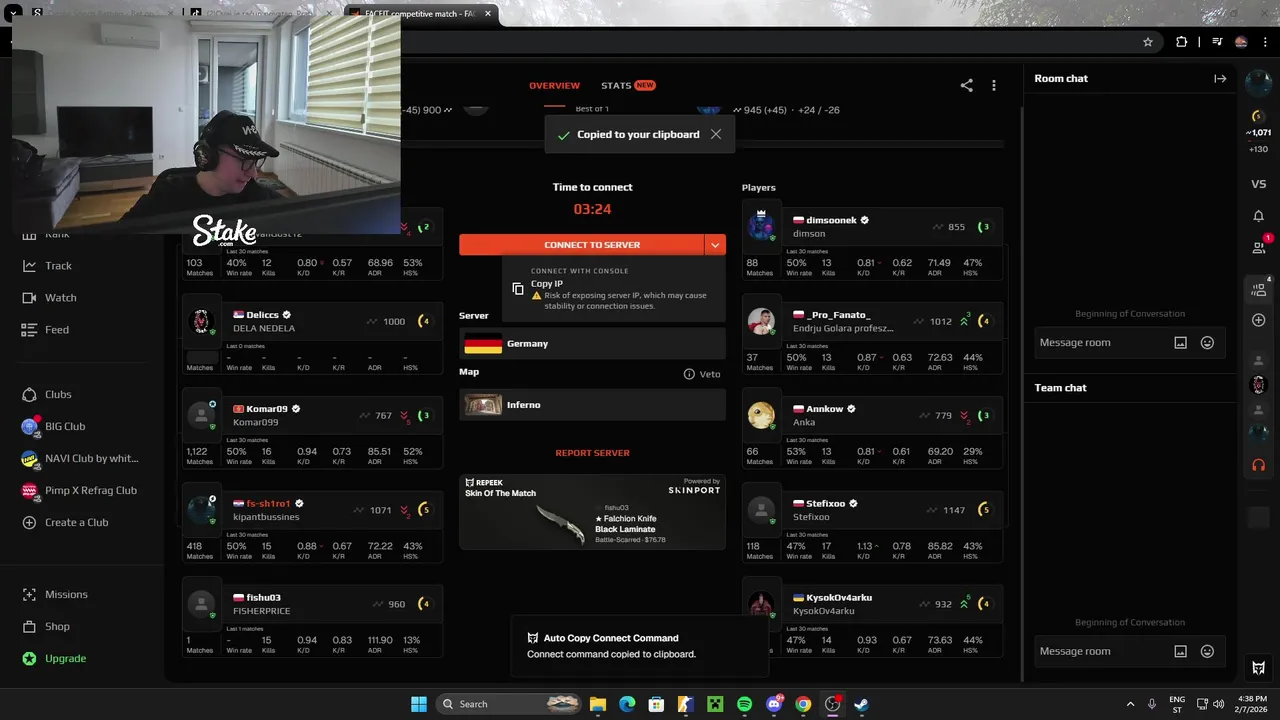The width and height of the screenshot is (1280, 720).
Task: Open browser media control icon
Action: coord(1217,42)
